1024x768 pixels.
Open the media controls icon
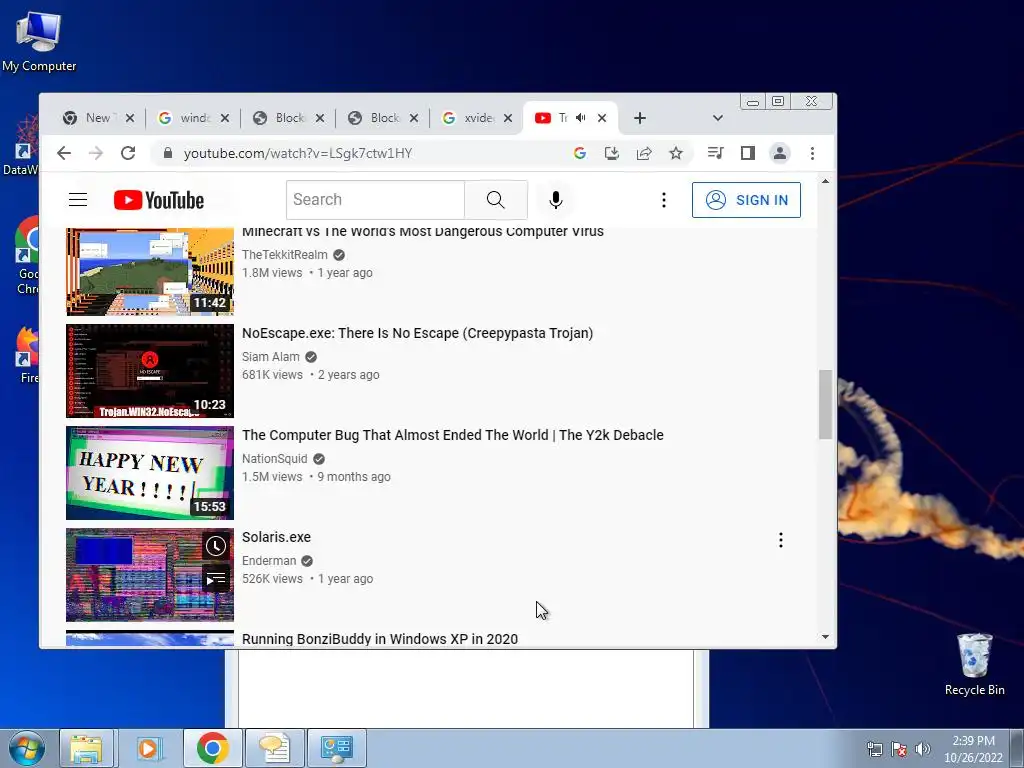tap(715, 153)
